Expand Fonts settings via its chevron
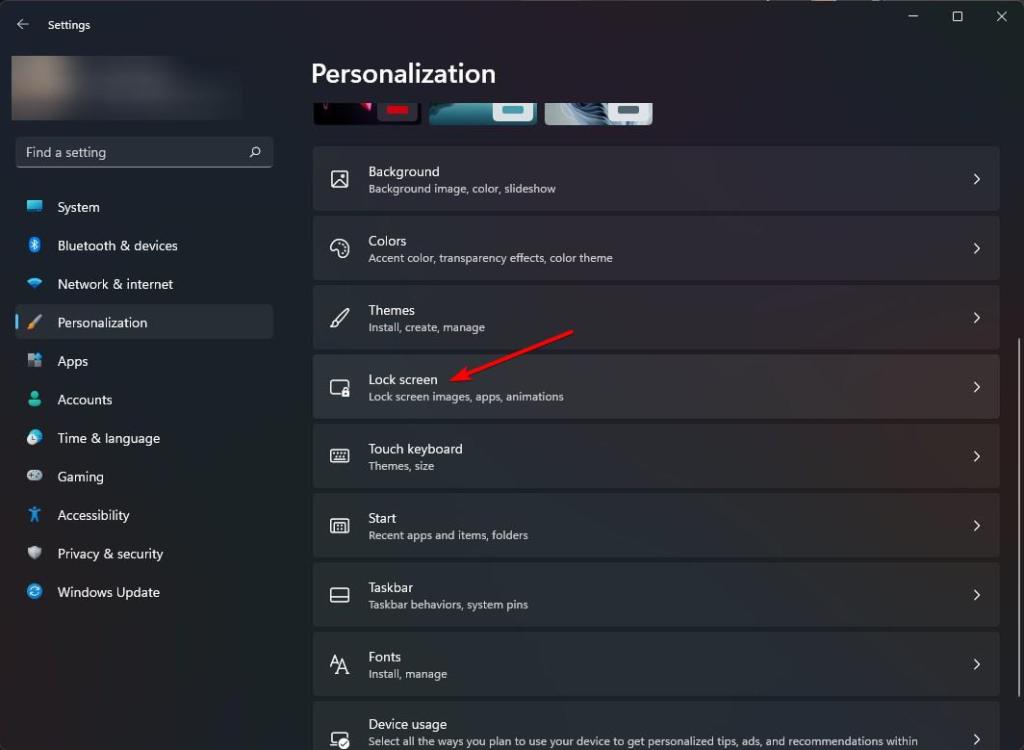Viewport: 1024px width, 750px height. 976,664
